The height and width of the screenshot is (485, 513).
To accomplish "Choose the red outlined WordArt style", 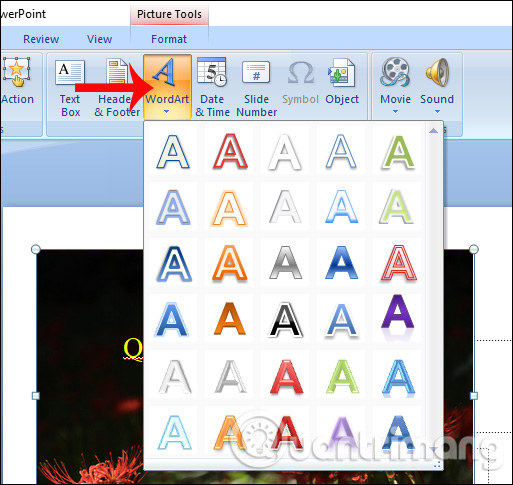I will coord(230,151).
